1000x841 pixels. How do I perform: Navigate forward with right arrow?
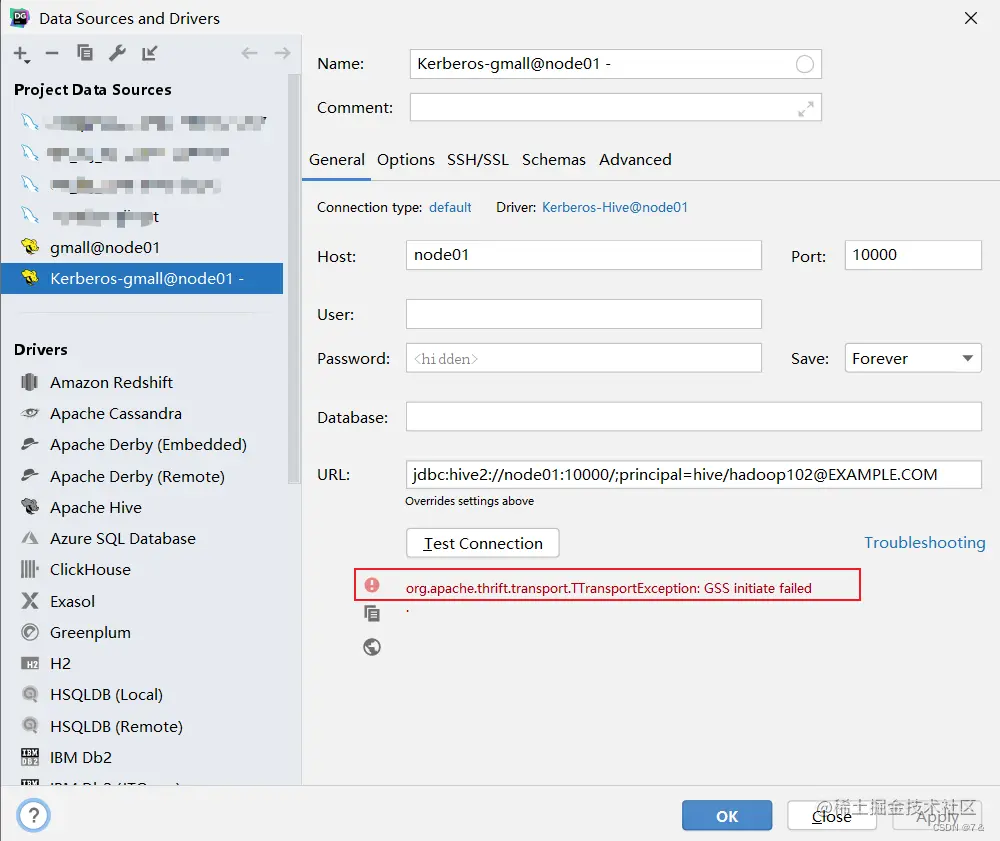[x=282, y=54]
